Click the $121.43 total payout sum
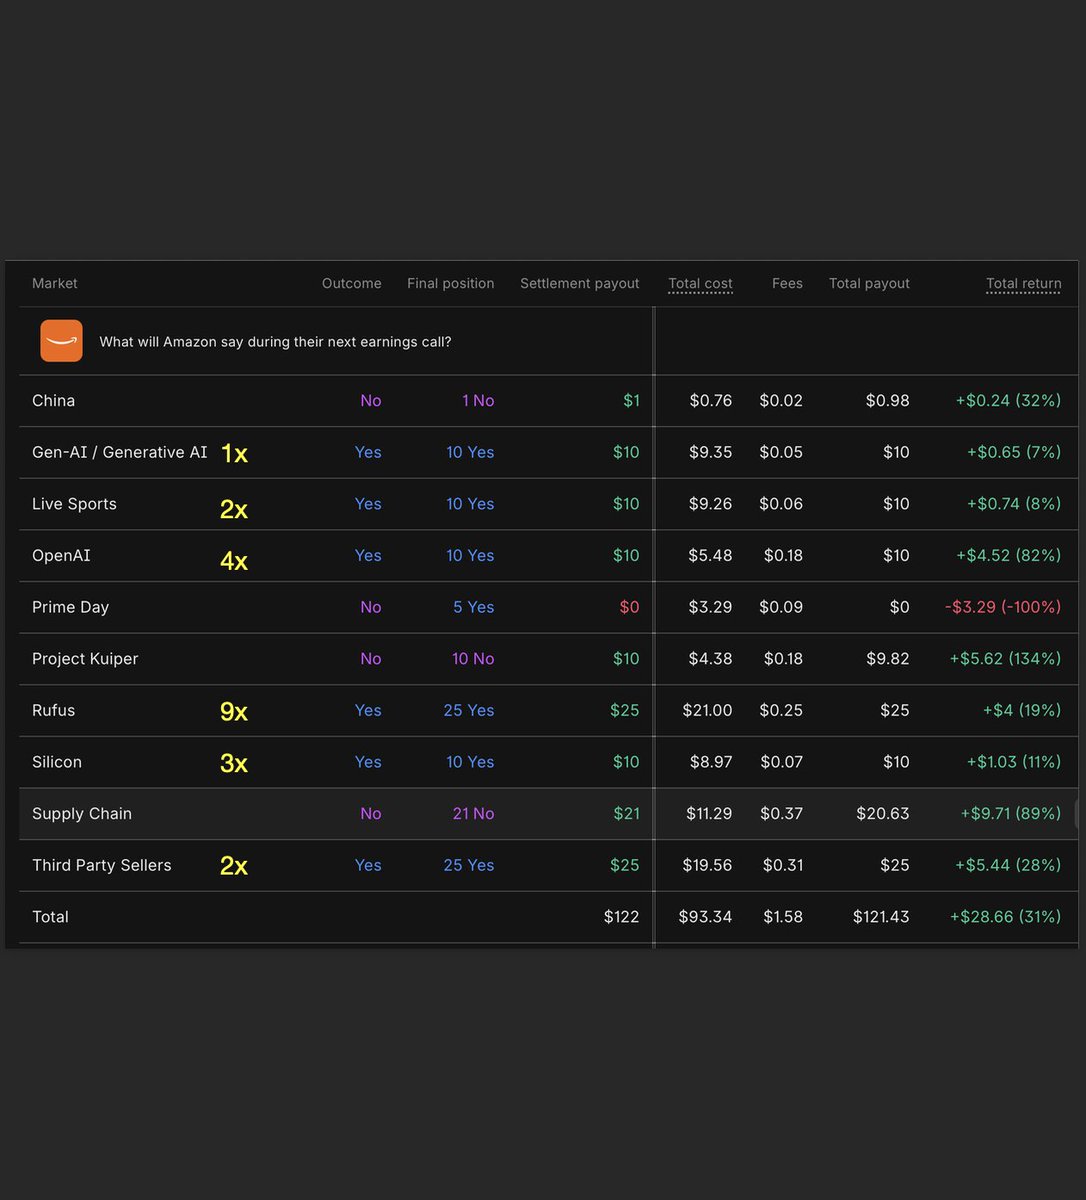The image size is (1086, 1200). [881, 917]
